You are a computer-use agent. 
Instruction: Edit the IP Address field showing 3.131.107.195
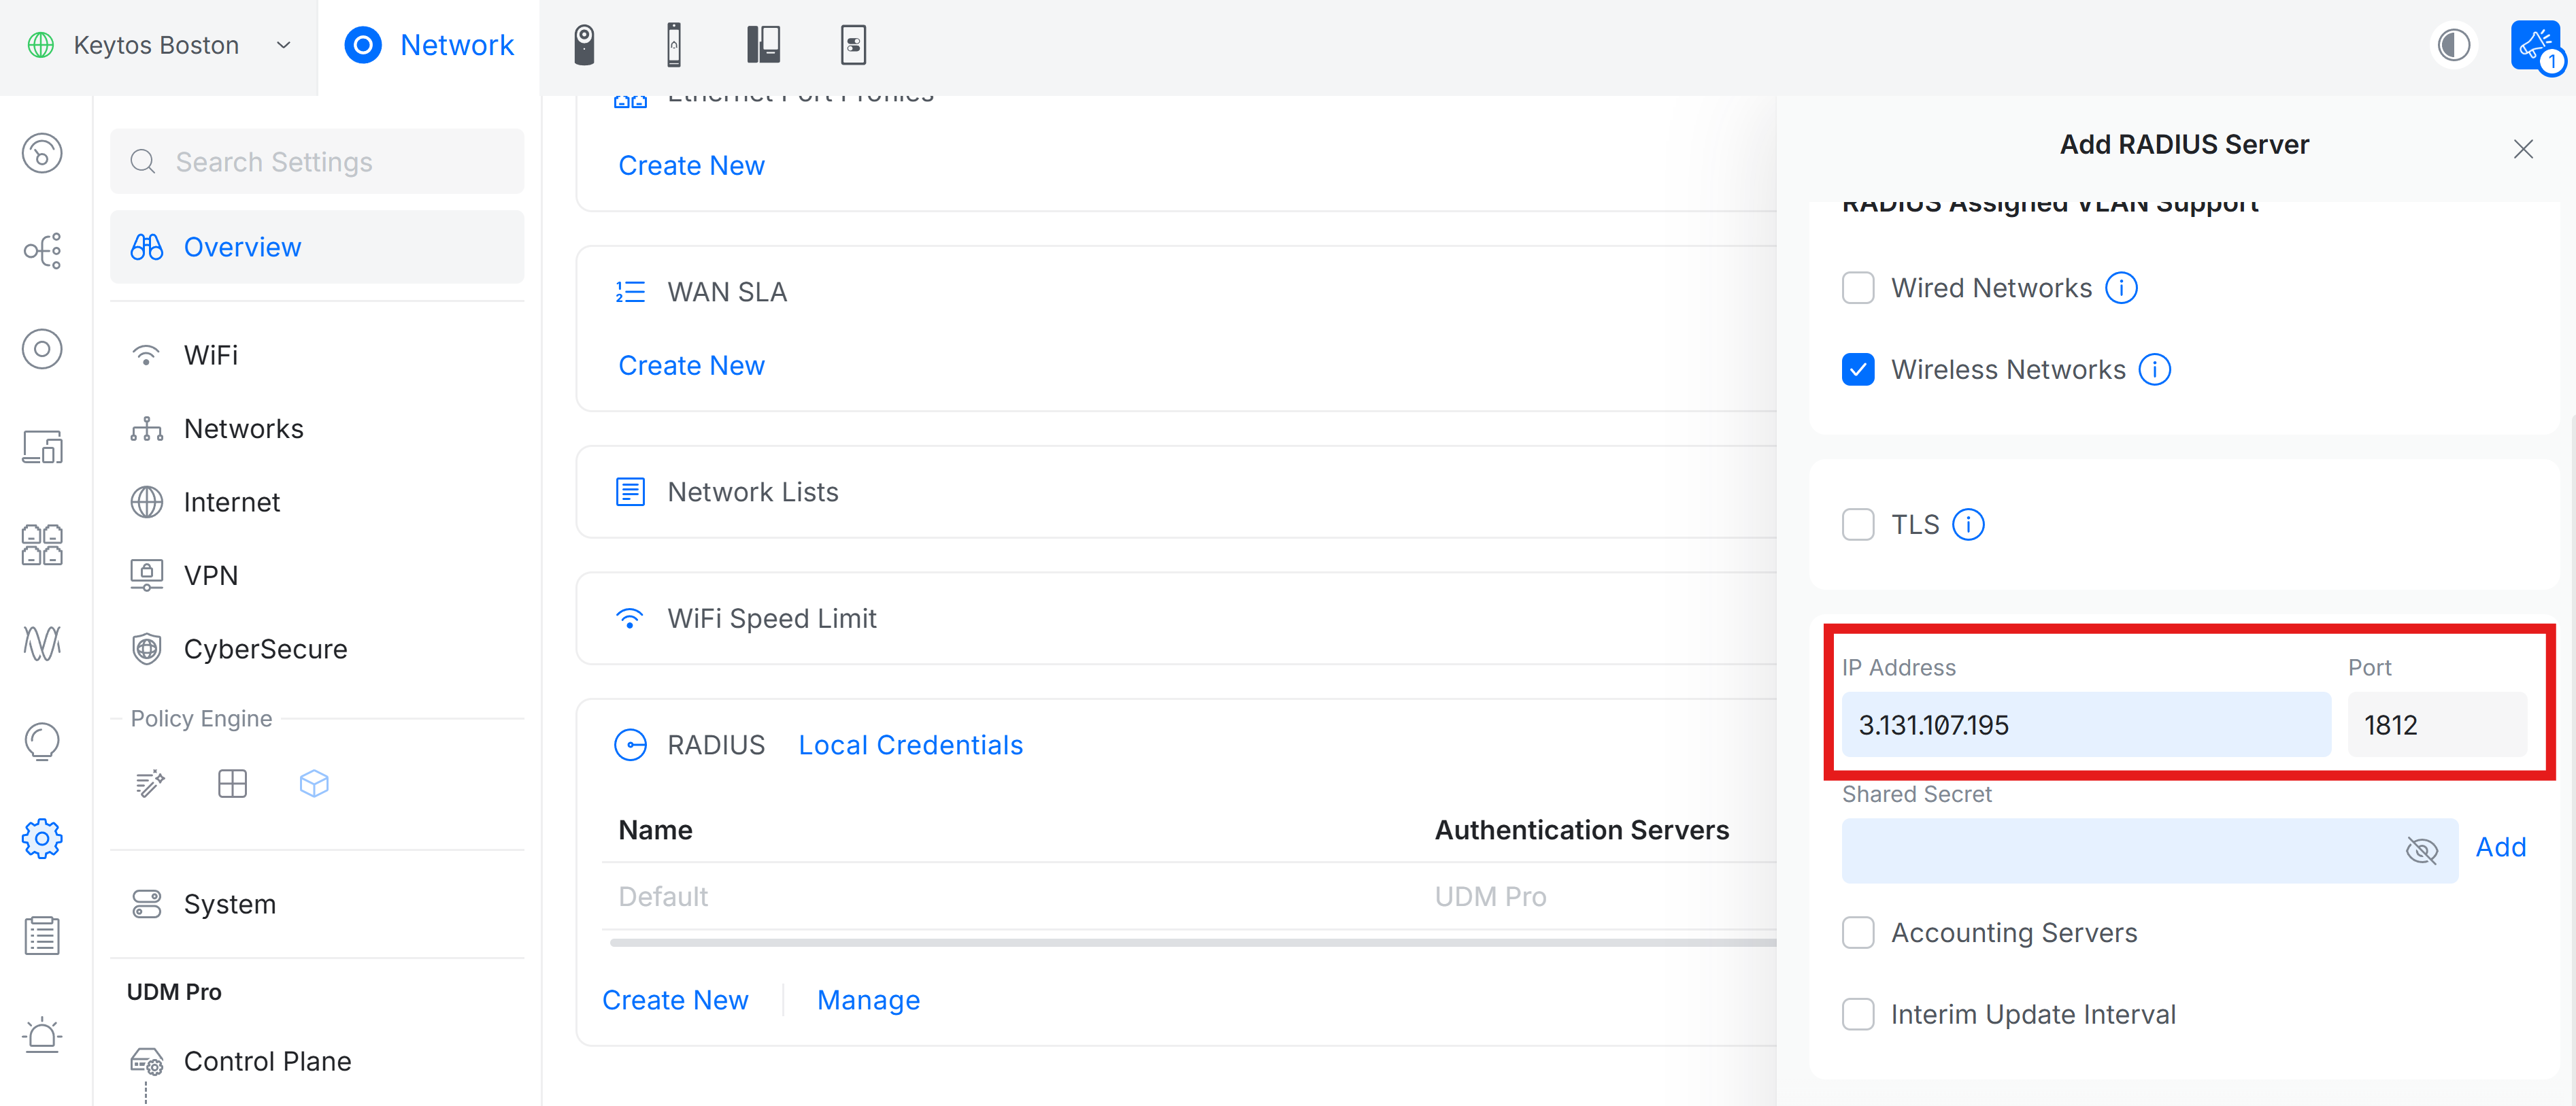(2086, 725)
